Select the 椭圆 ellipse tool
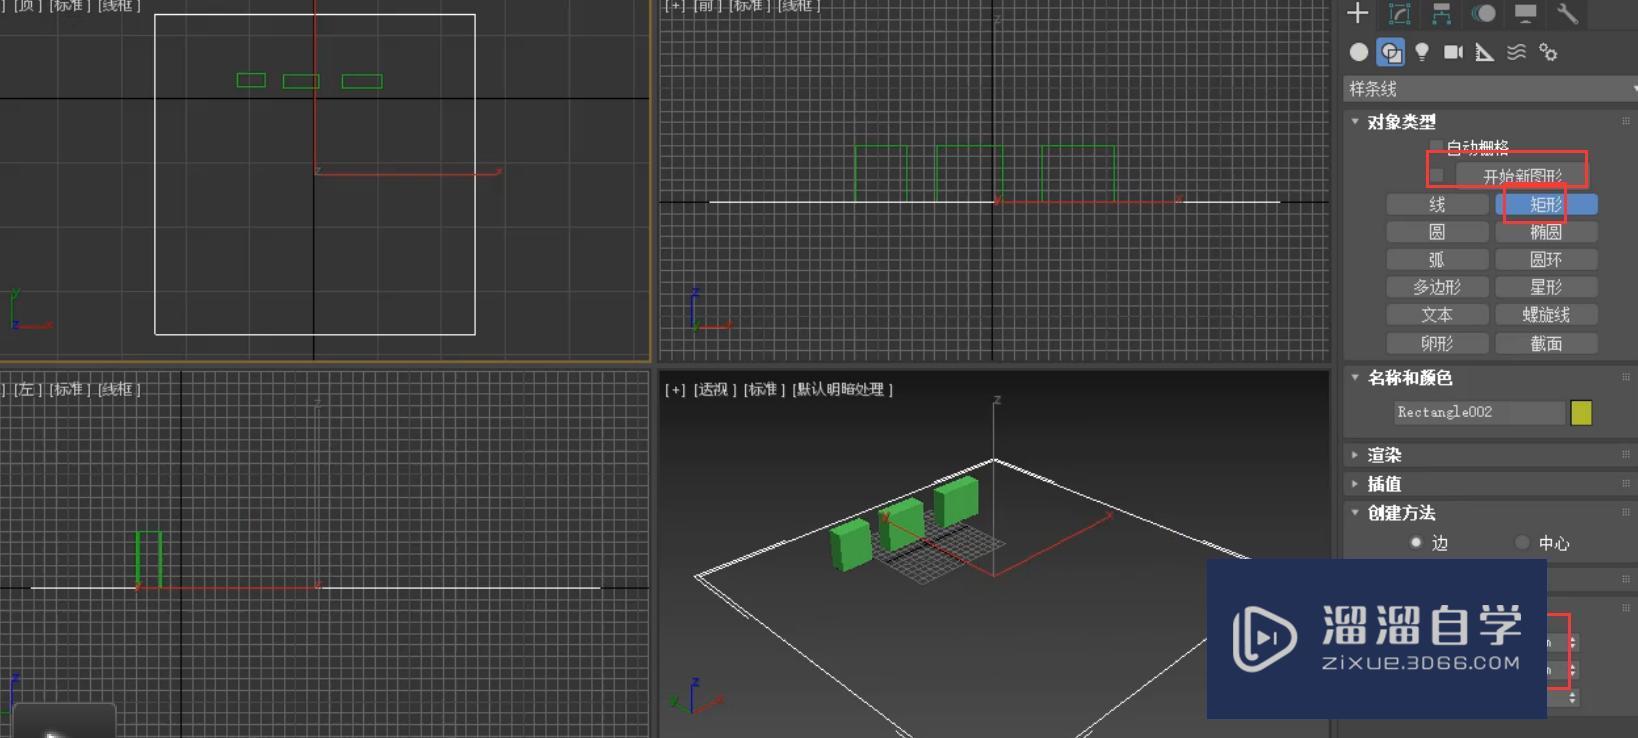 tap(1546, 232)
